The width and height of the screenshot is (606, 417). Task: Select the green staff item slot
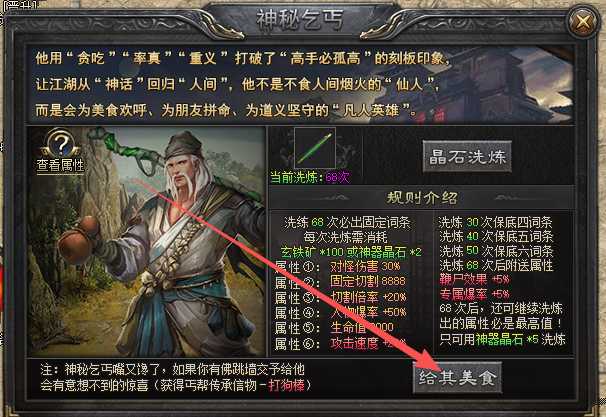tap(315, 148)
